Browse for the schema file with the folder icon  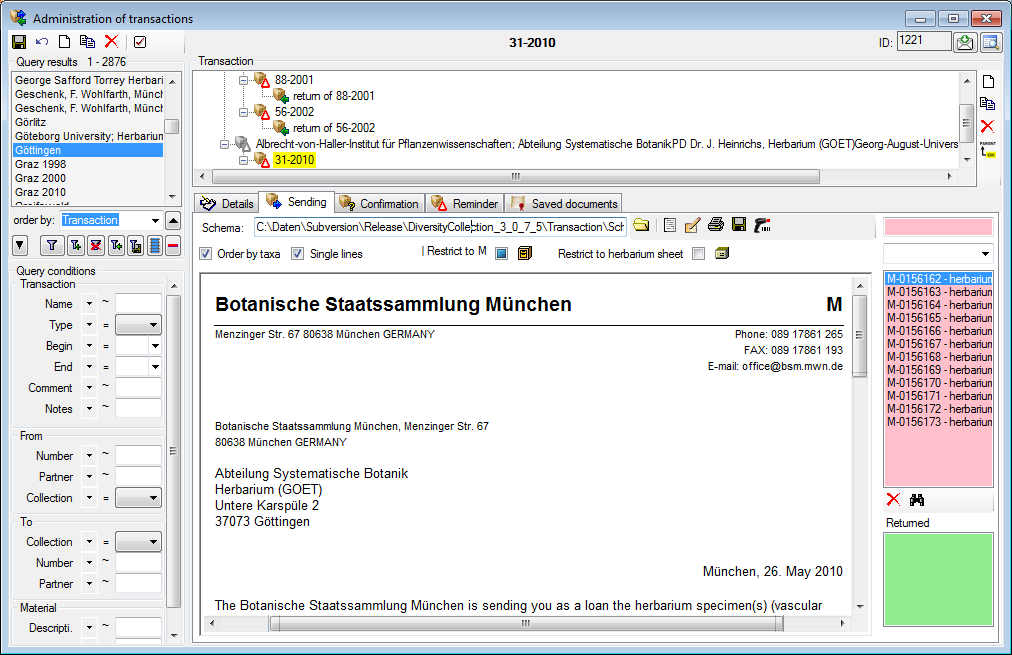point(641,225)
